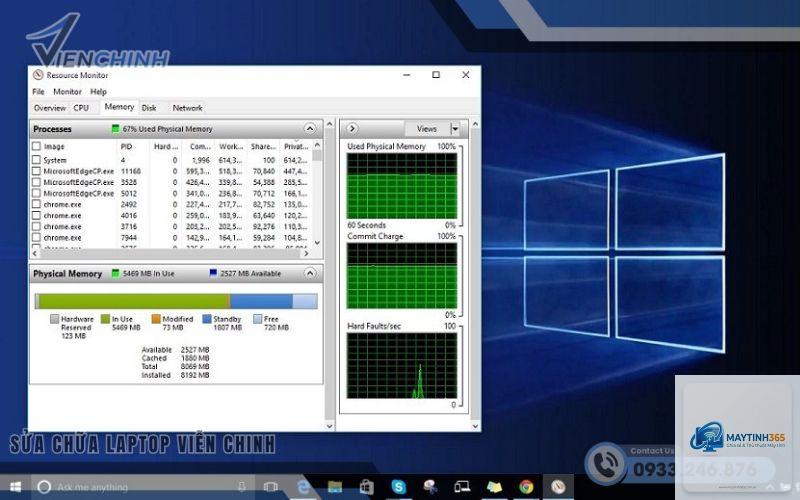The width and height of the screenshot is (800, 500).
Task: Click the connected devices taskbar icon
Action: pyautogui.click(x=462, y=487)
